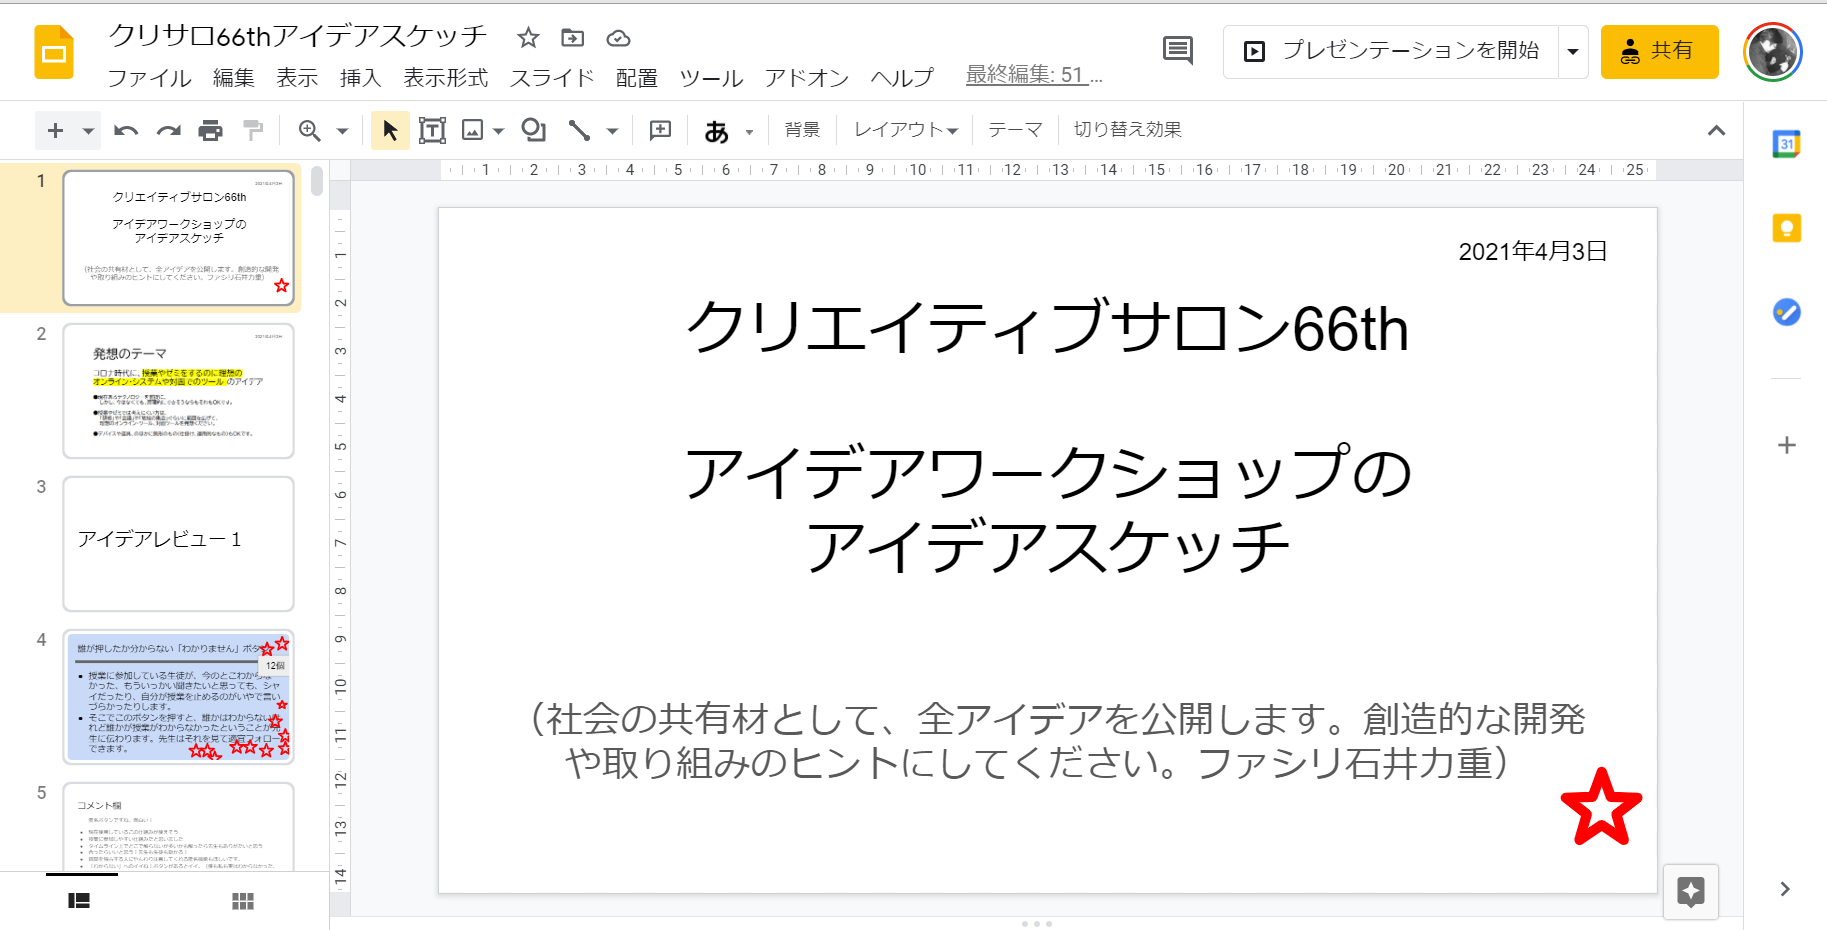This screenshot has width=1827, height=930.
Task: Switch to filmstrip view
Action: pos(79,901)
